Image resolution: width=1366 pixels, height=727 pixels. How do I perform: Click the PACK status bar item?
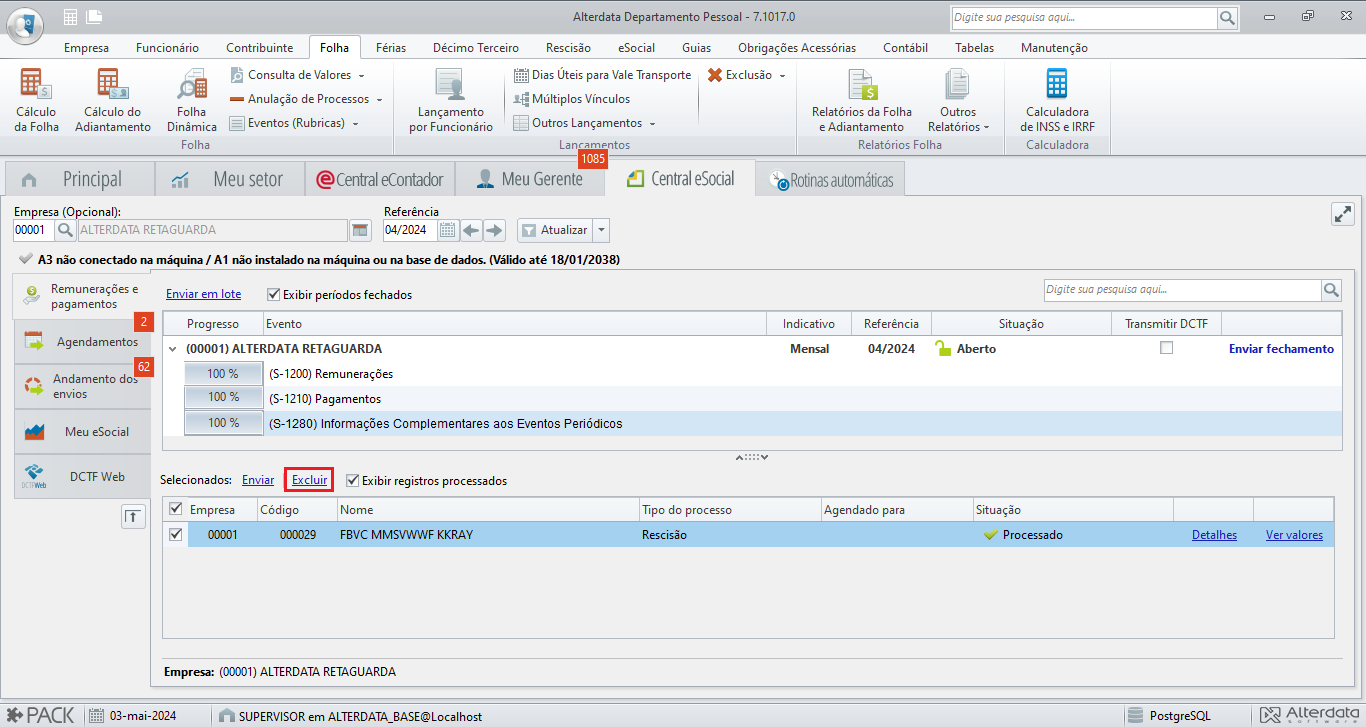40,716
